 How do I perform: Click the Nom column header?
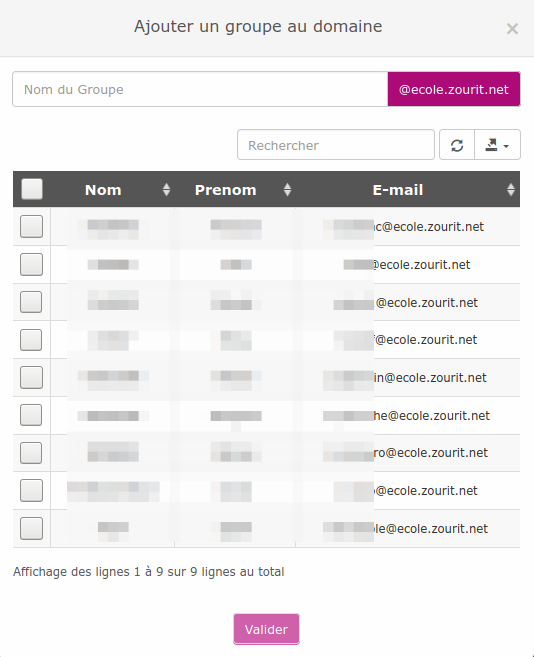pyautogui.click(x=103, y=190)
